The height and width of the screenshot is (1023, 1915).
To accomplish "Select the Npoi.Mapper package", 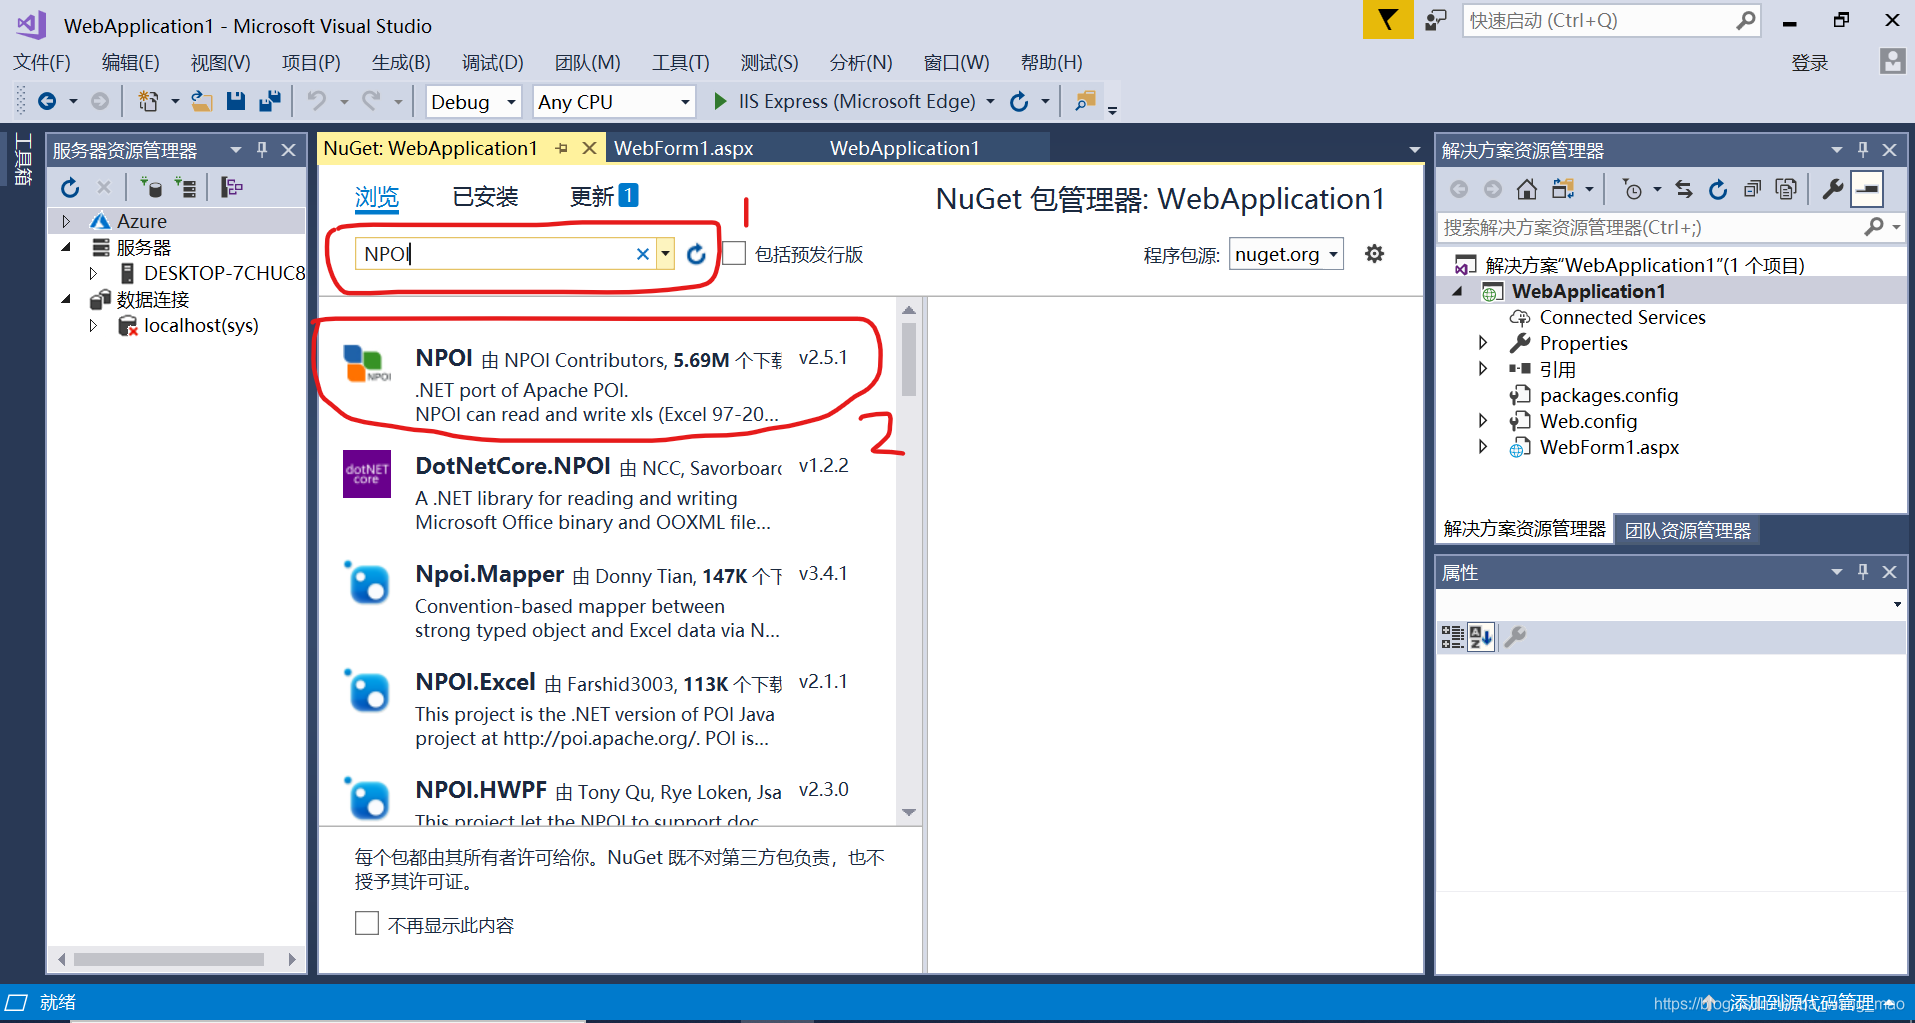I will 607,601.
